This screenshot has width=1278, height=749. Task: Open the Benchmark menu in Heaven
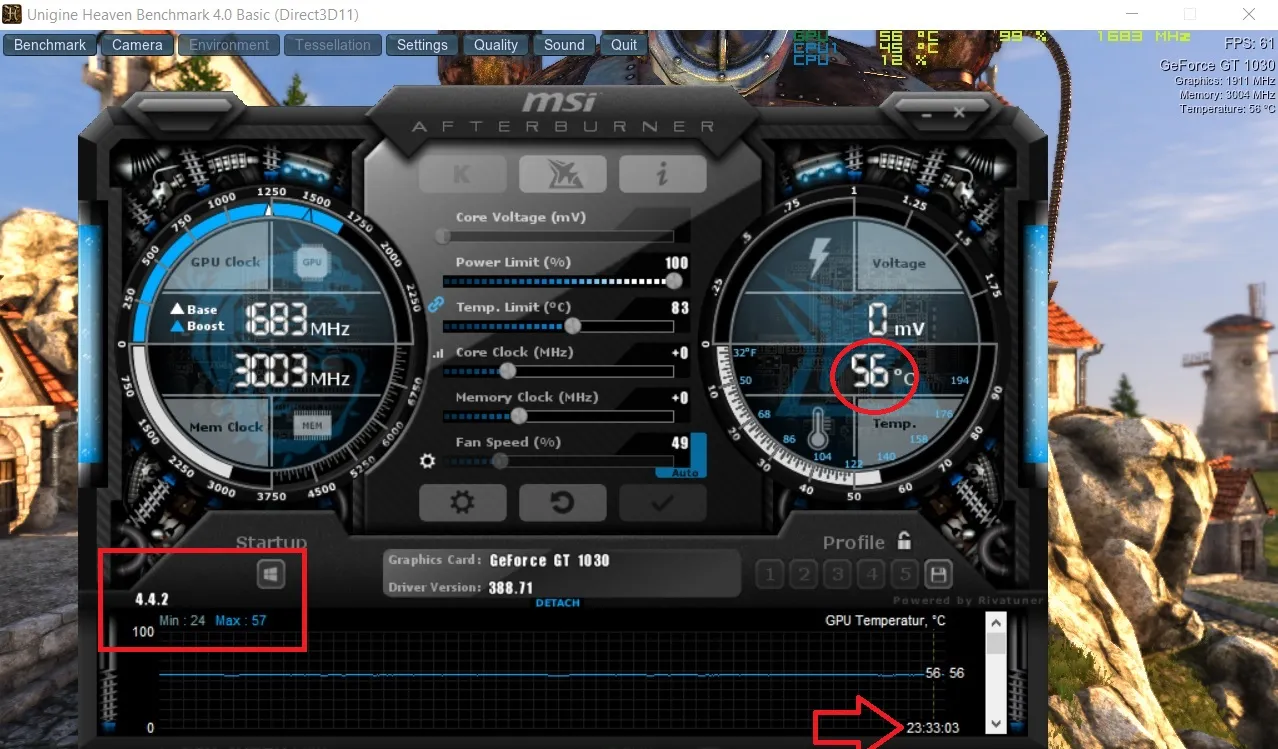[x=50, y=45]
